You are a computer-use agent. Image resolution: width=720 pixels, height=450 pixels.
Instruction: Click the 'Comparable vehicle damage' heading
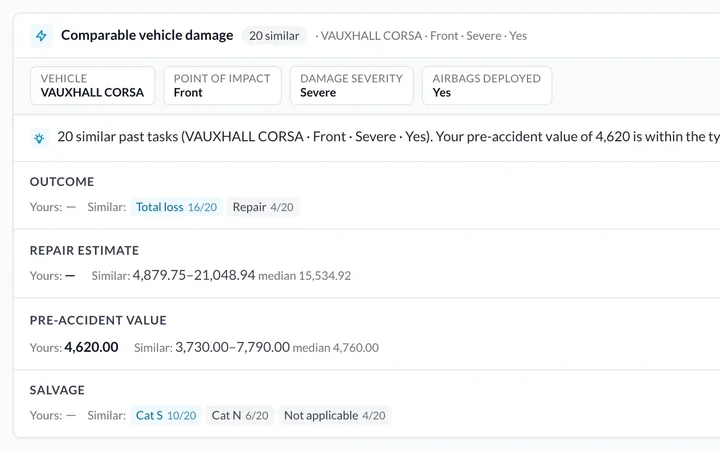click(x=147, y=35)
